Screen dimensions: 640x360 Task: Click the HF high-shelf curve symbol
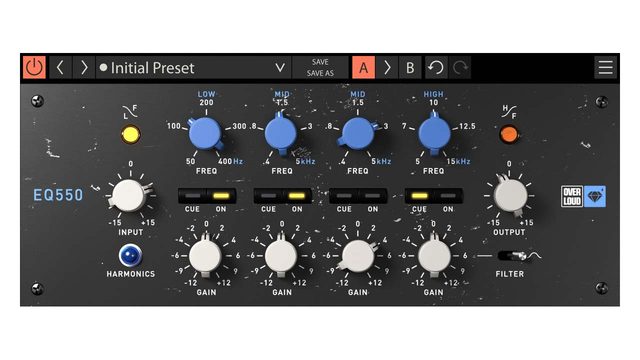click(x=509, y=111)
